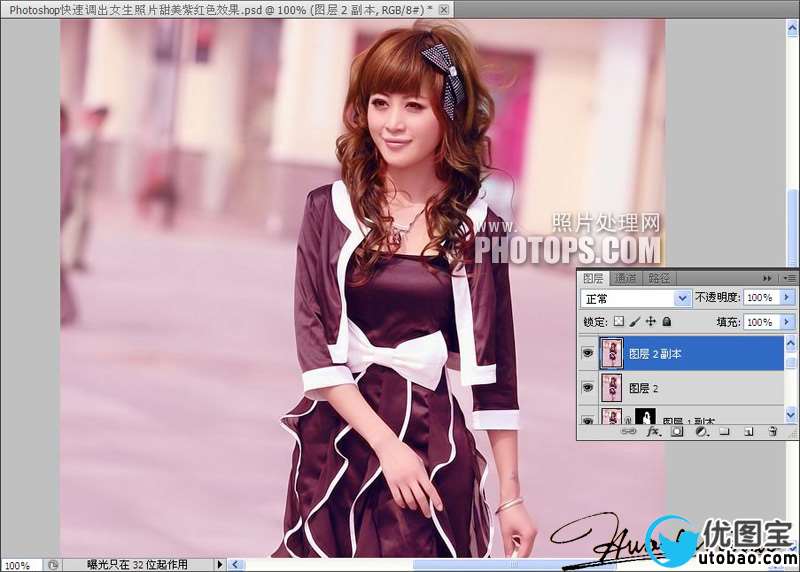Switch to the 路径 tab
Screen dimensions: 800x572
[x=659, y=278]
